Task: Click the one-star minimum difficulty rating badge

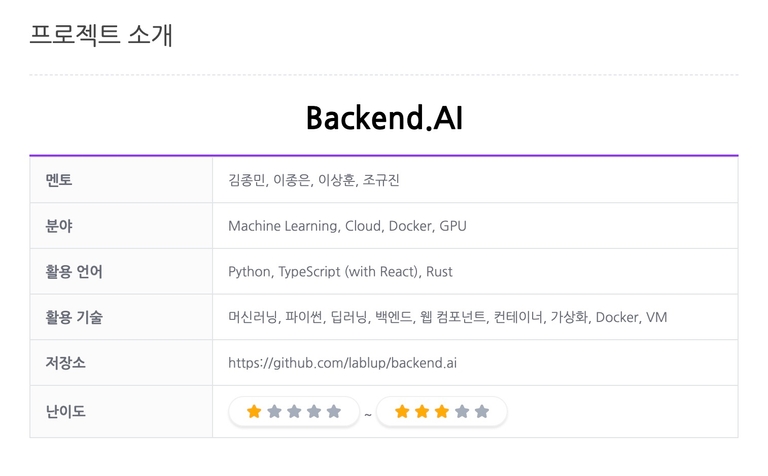Action: (x=294, y=411)
